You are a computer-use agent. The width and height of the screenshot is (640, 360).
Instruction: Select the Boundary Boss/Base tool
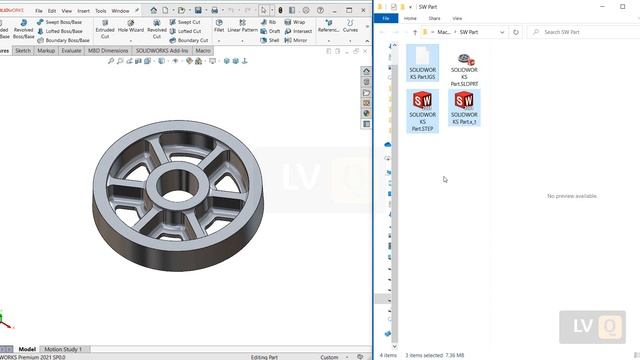point(63,40)
